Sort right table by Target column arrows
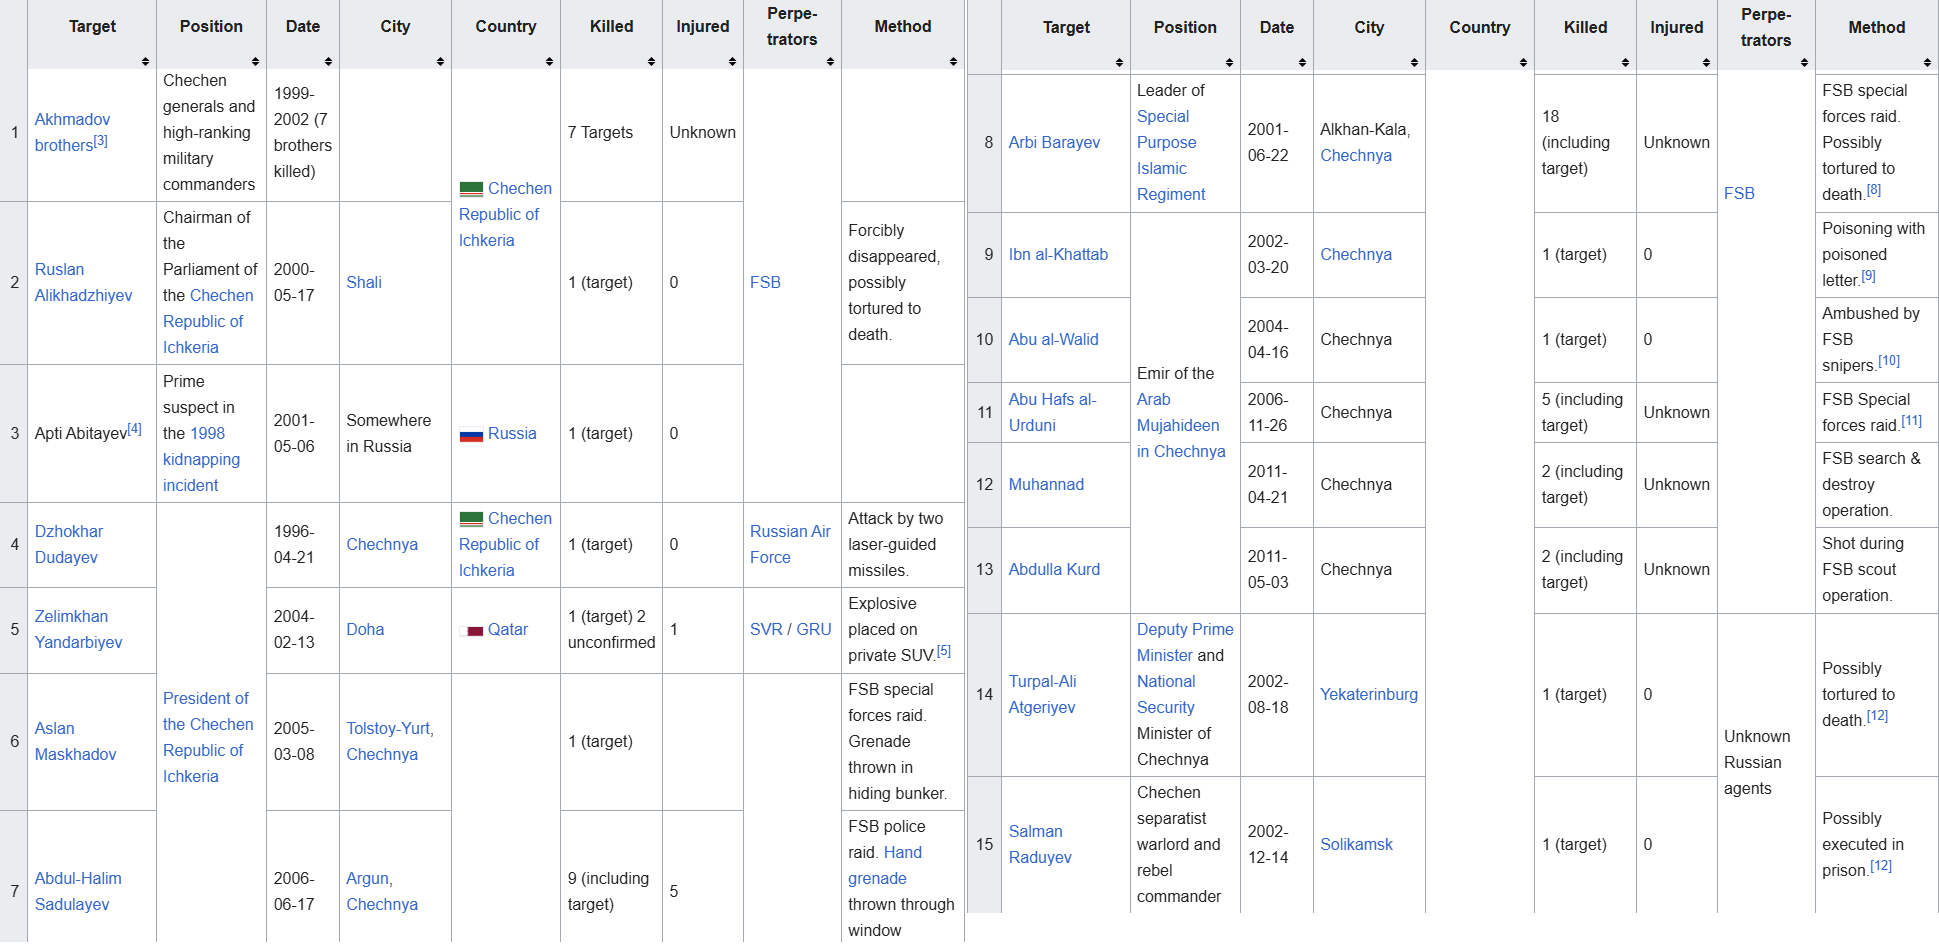Screen dimensions: 1939x944 pos(1120,63)
